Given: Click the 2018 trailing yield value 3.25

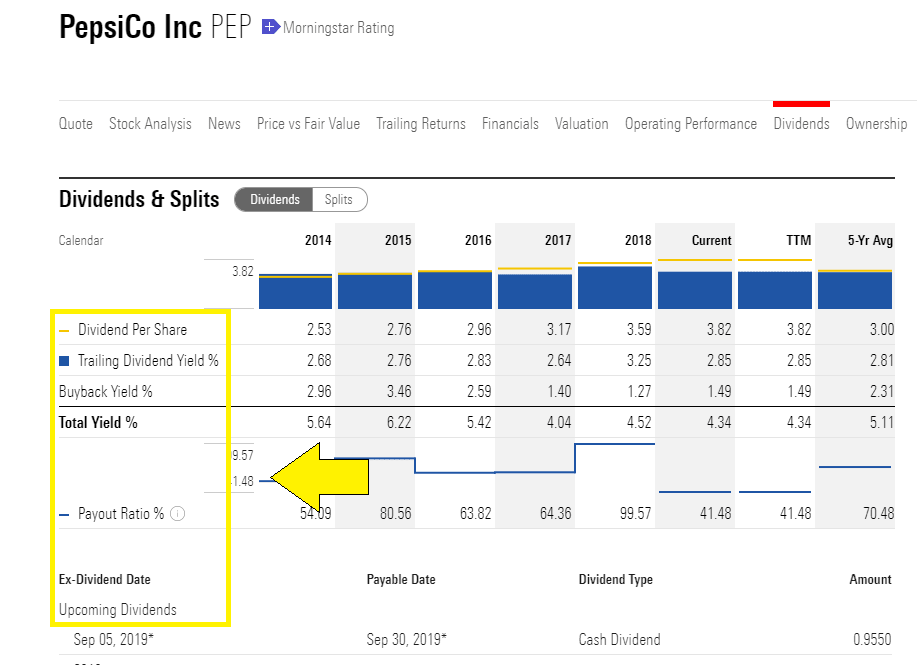Looking at the screenshot, I should [x=639, y=361].
